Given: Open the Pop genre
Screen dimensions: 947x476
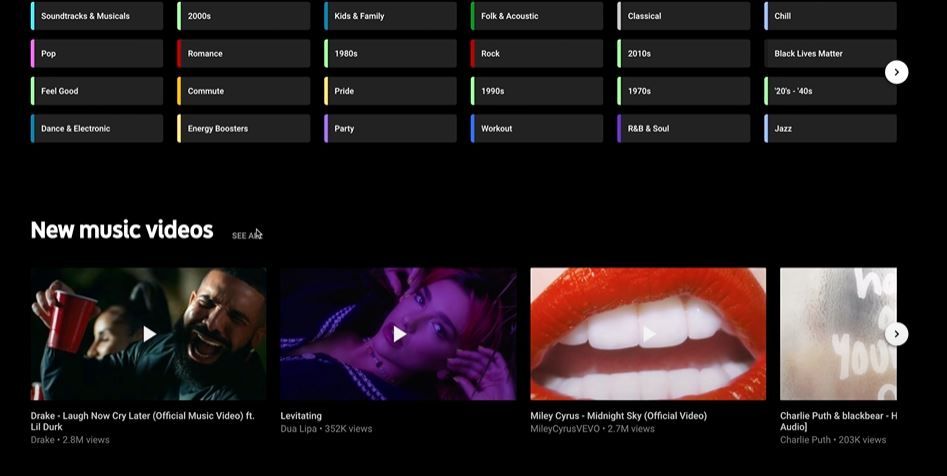Looking at the screenshot, I should coord(97,53).
